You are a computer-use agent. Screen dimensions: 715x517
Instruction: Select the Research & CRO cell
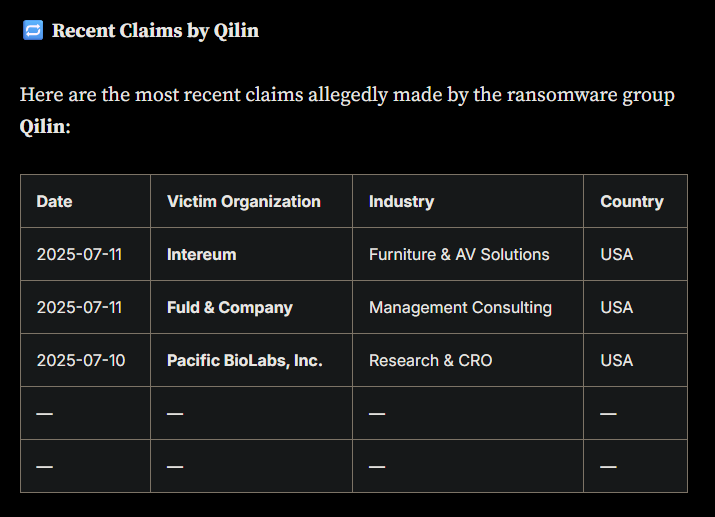click(468, 360)
